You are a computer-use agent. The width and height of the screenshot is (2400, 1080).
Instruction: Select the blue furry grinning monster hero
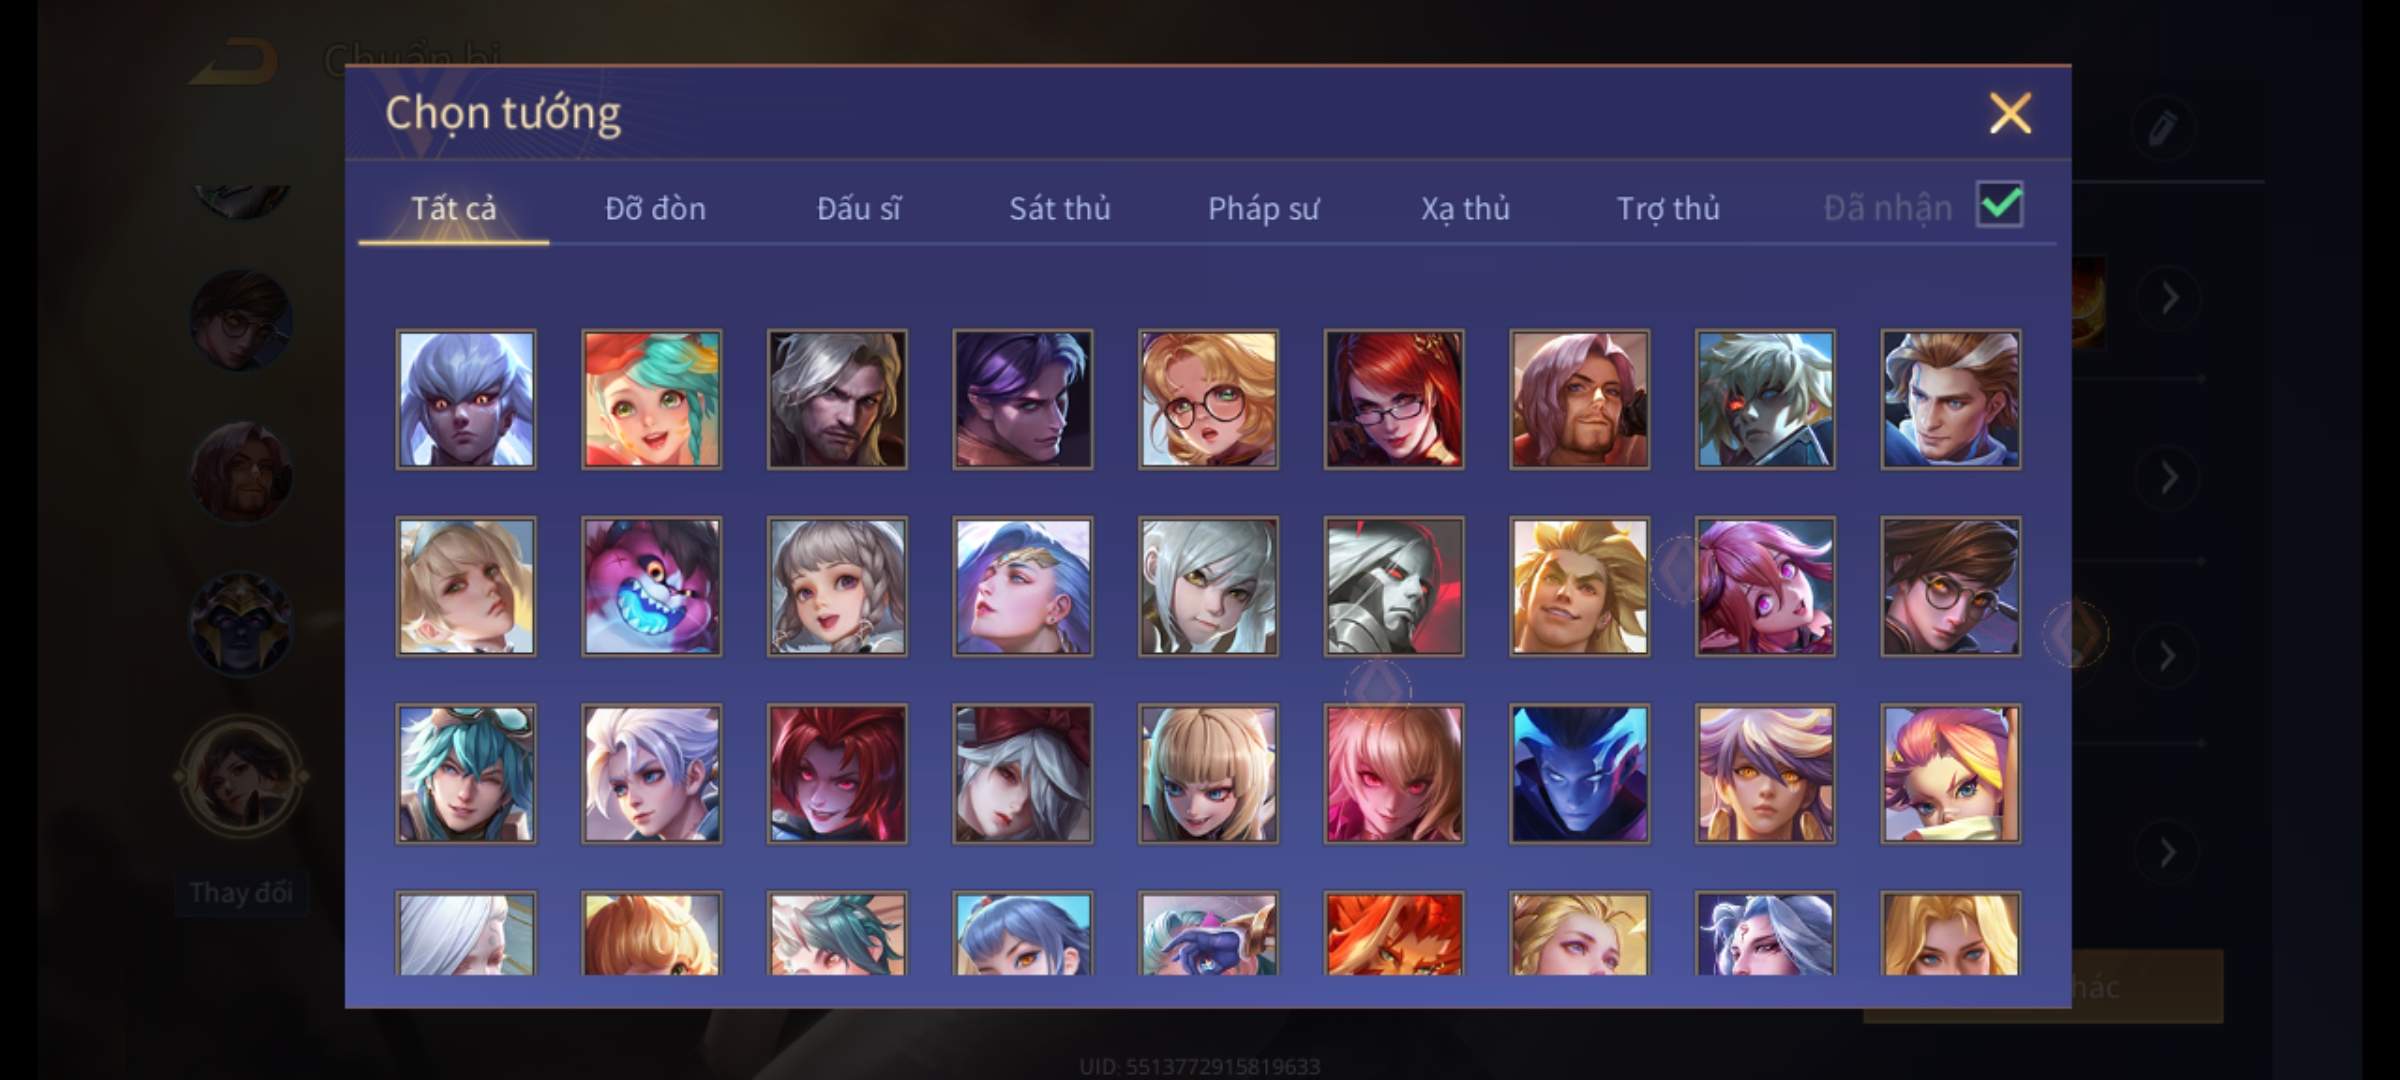click(651, 586)
